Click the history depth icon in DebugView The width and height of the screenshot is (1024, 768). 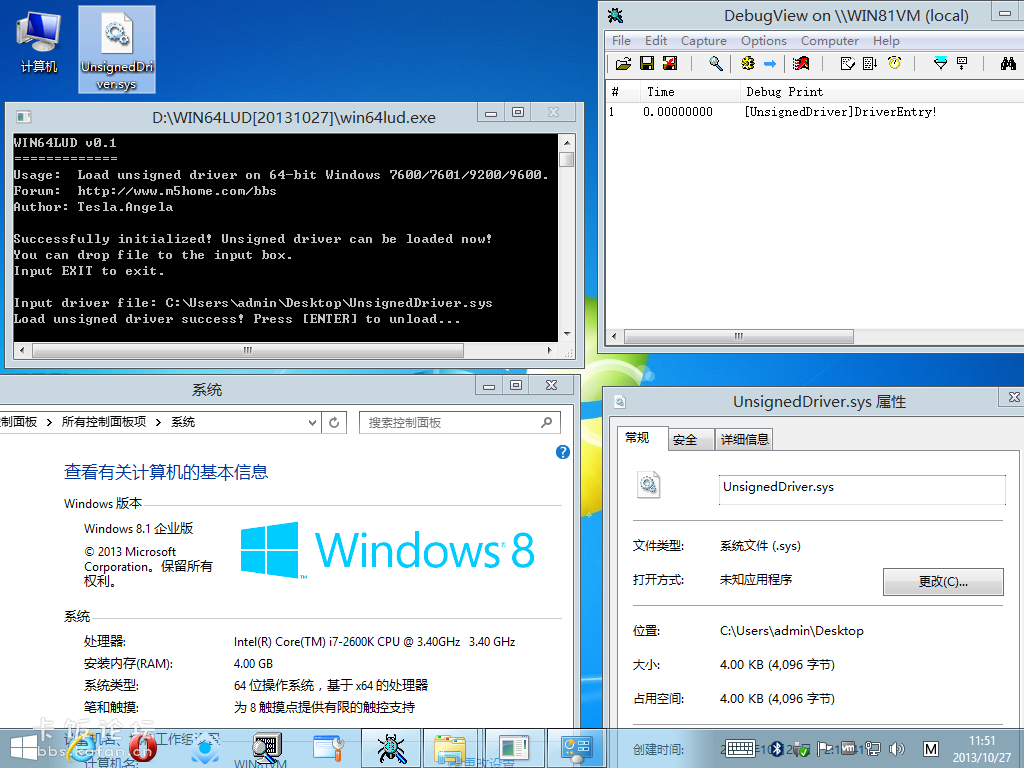click(x=962, y=63)
